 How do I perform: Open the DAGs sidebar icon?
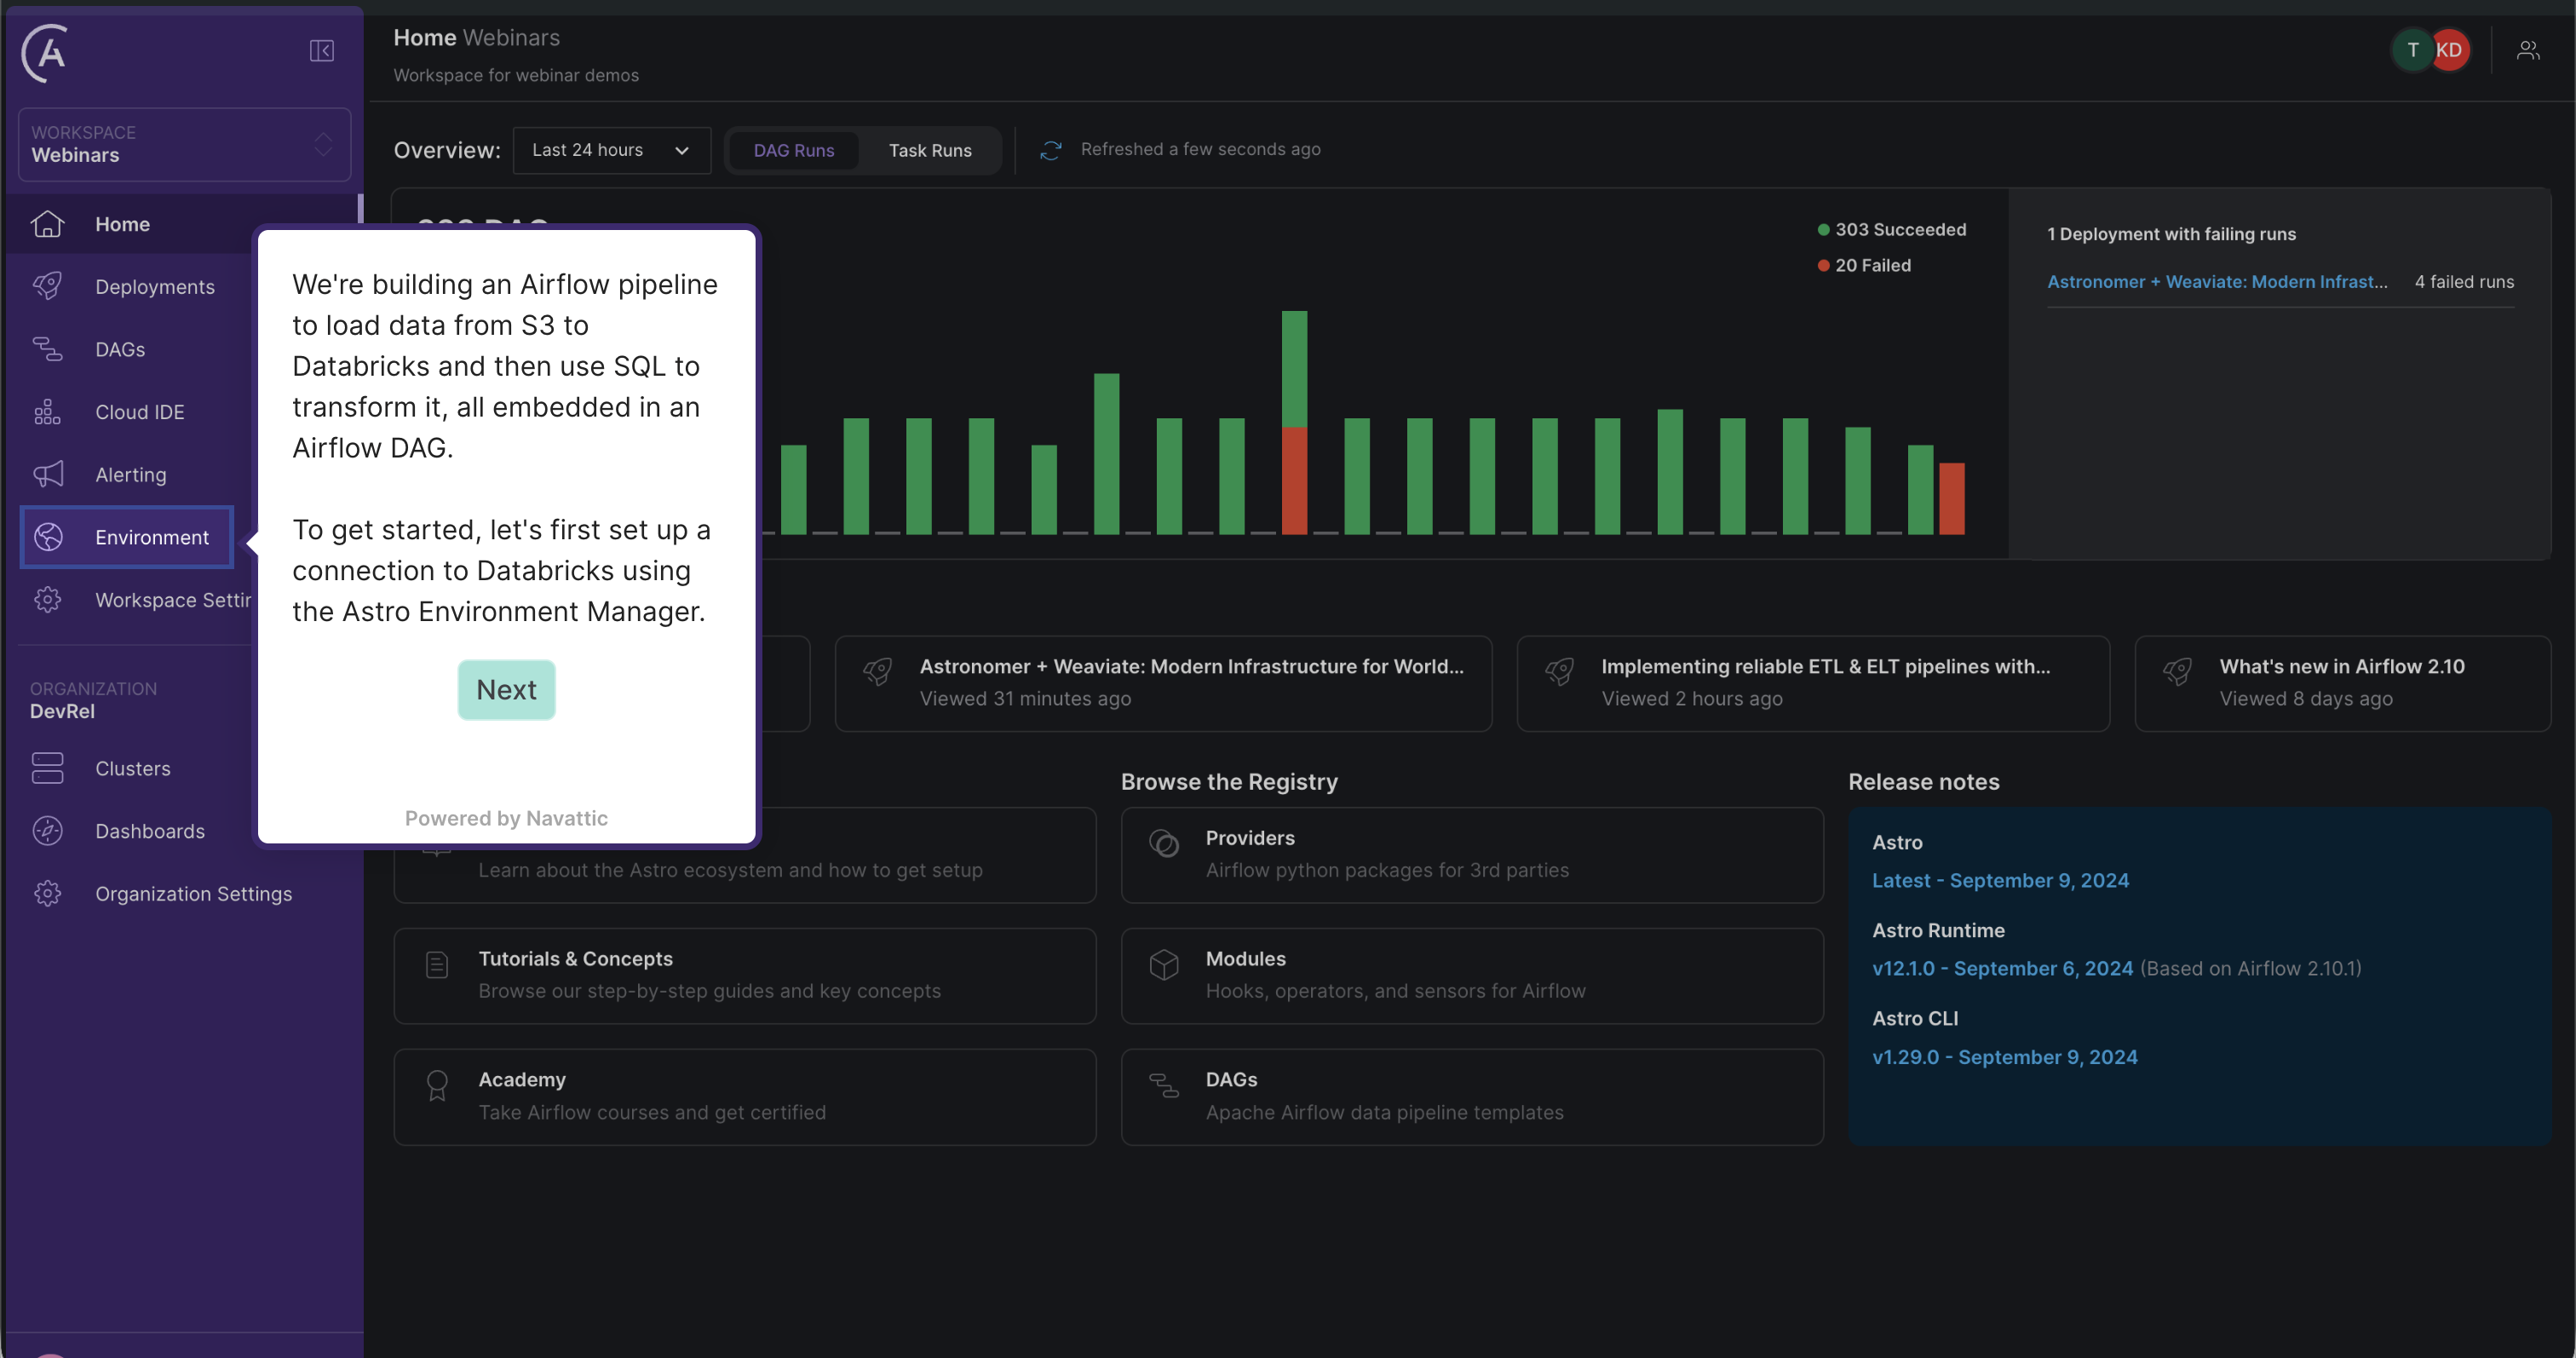click(x=47, y=349)
